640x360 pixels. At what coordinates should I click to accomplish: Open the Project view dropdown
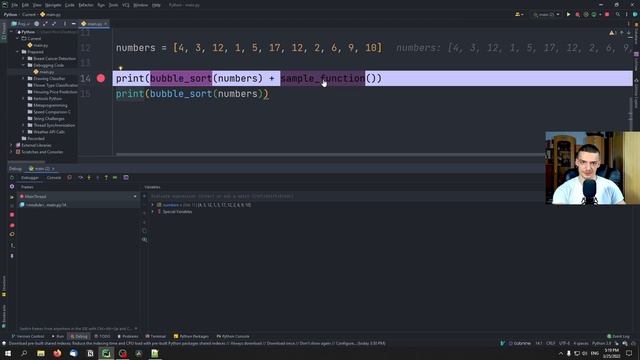(20, 24)
